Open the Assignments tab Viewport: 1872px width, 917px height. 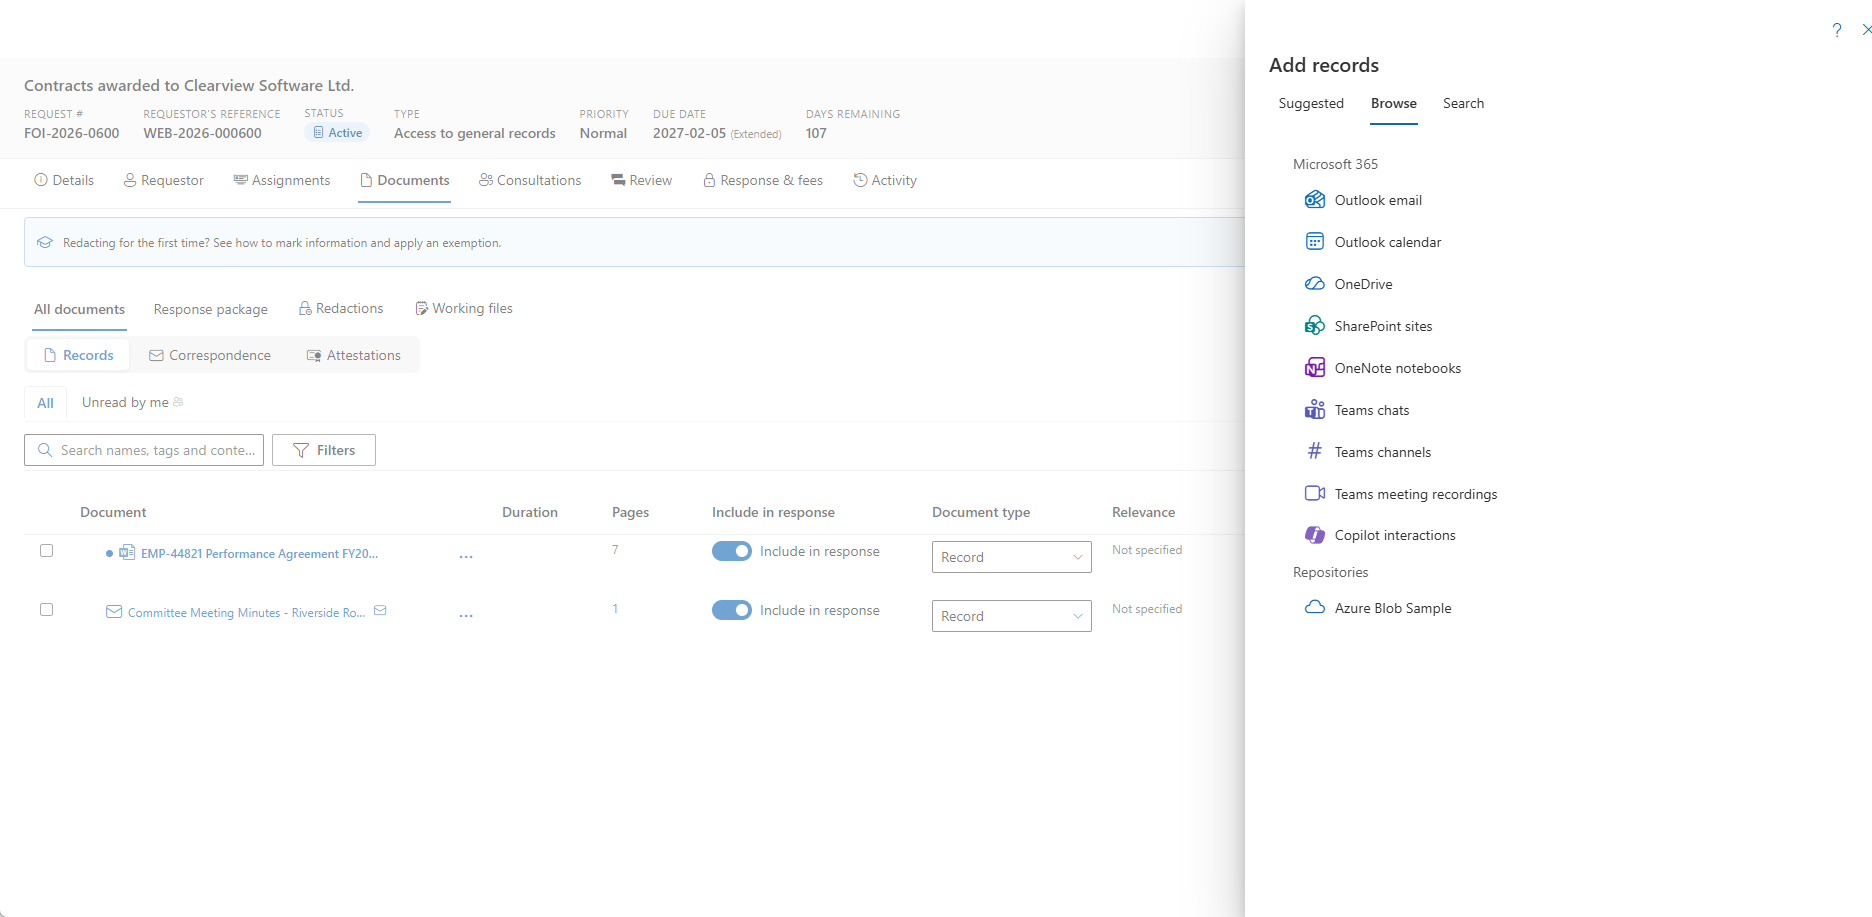pyautogui.click(x=282, y=180)
